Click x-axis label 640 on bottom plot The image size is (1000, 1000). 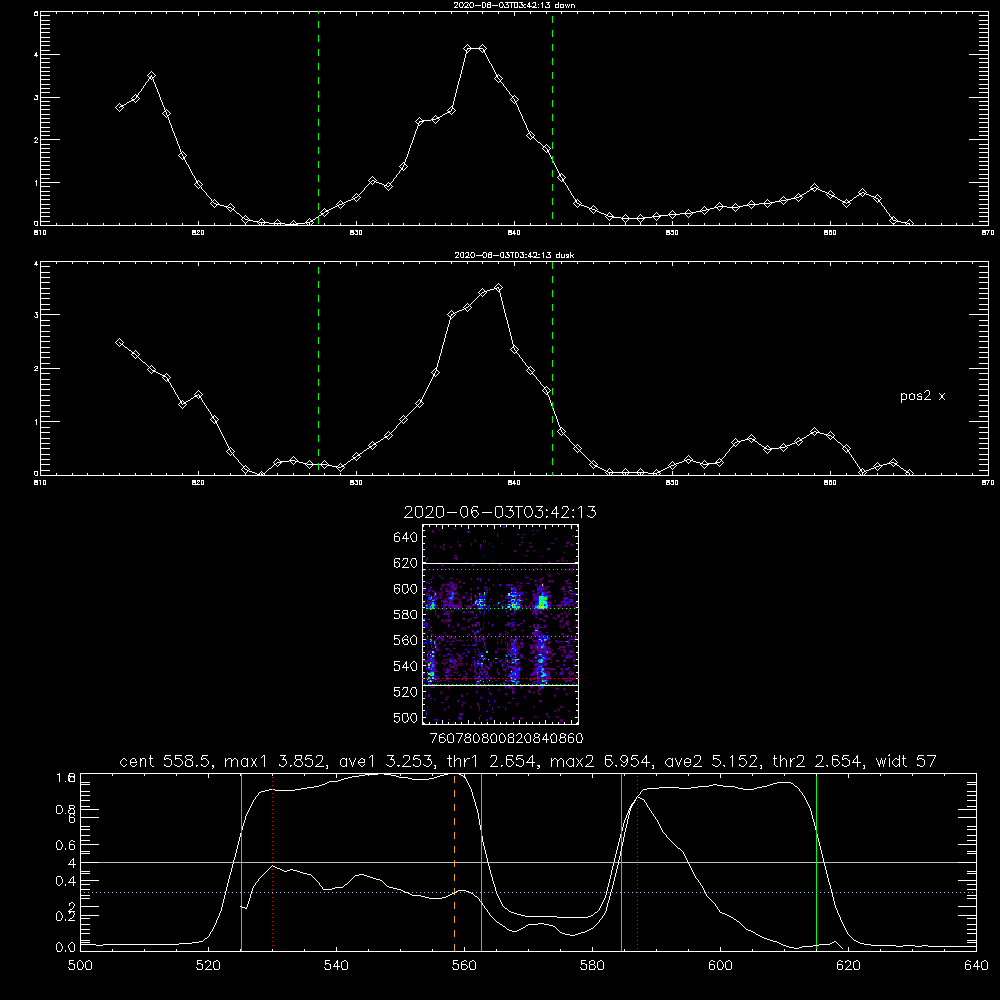click(976, 966)
